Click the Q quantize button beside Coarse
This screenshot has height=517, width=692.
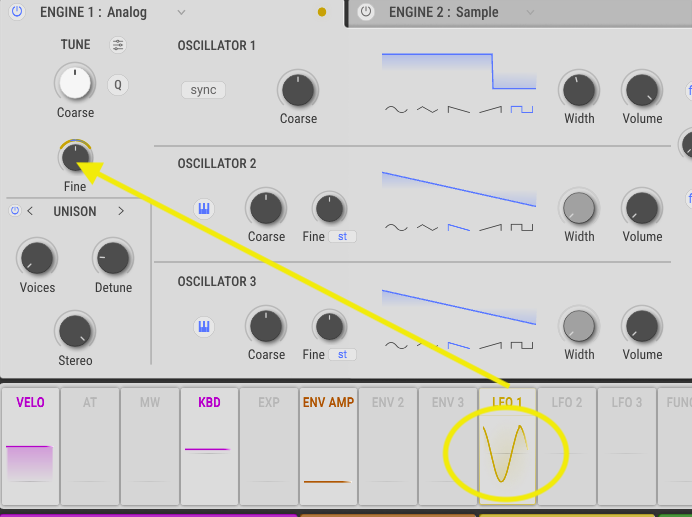[118, 85]
